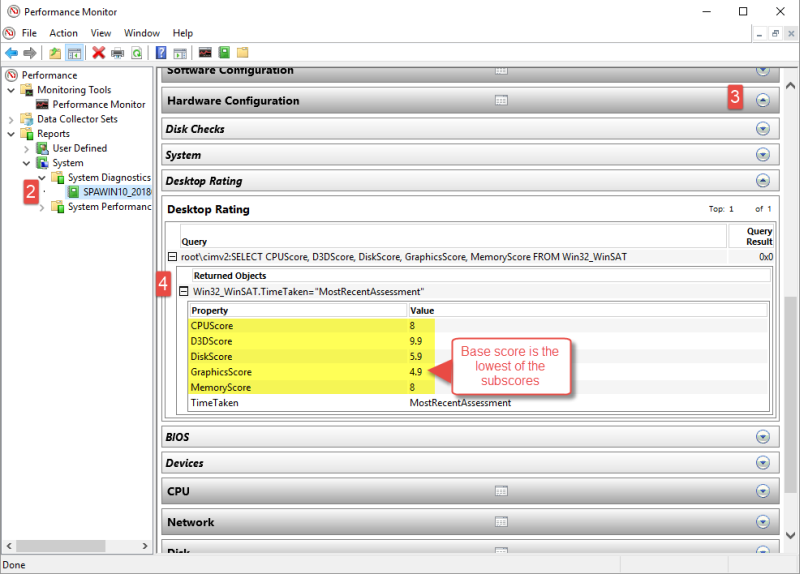Click the table icon in CPU header
The width and height of the screenshot is (800, 574).
[501, 491]
